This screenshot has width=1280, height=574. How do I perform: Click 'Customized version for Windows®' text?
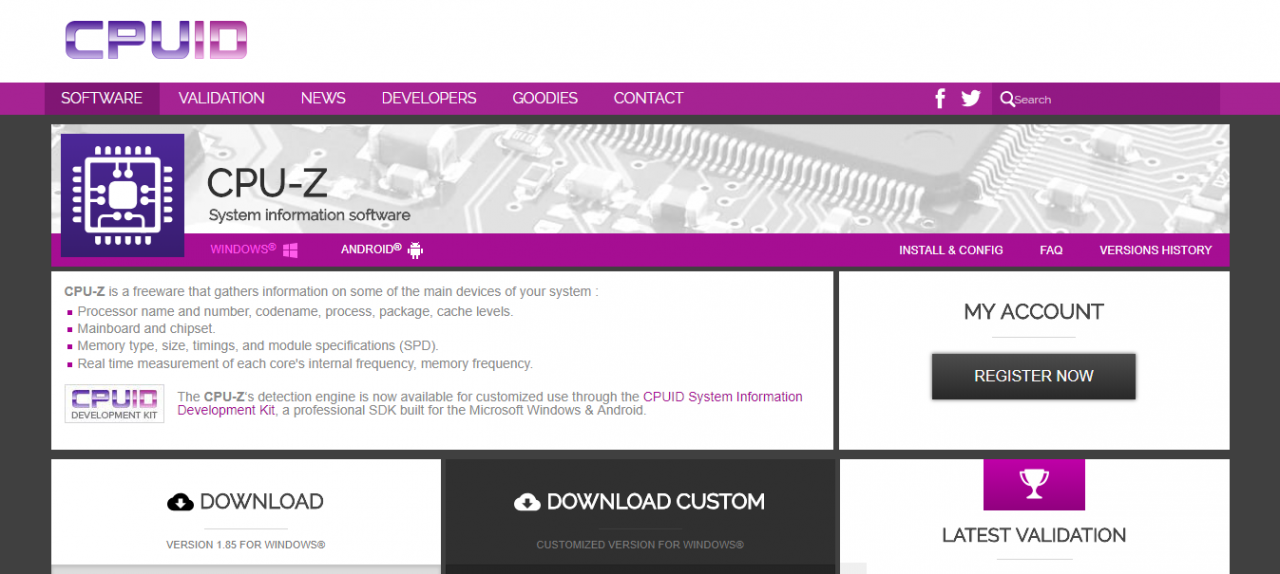640,545
